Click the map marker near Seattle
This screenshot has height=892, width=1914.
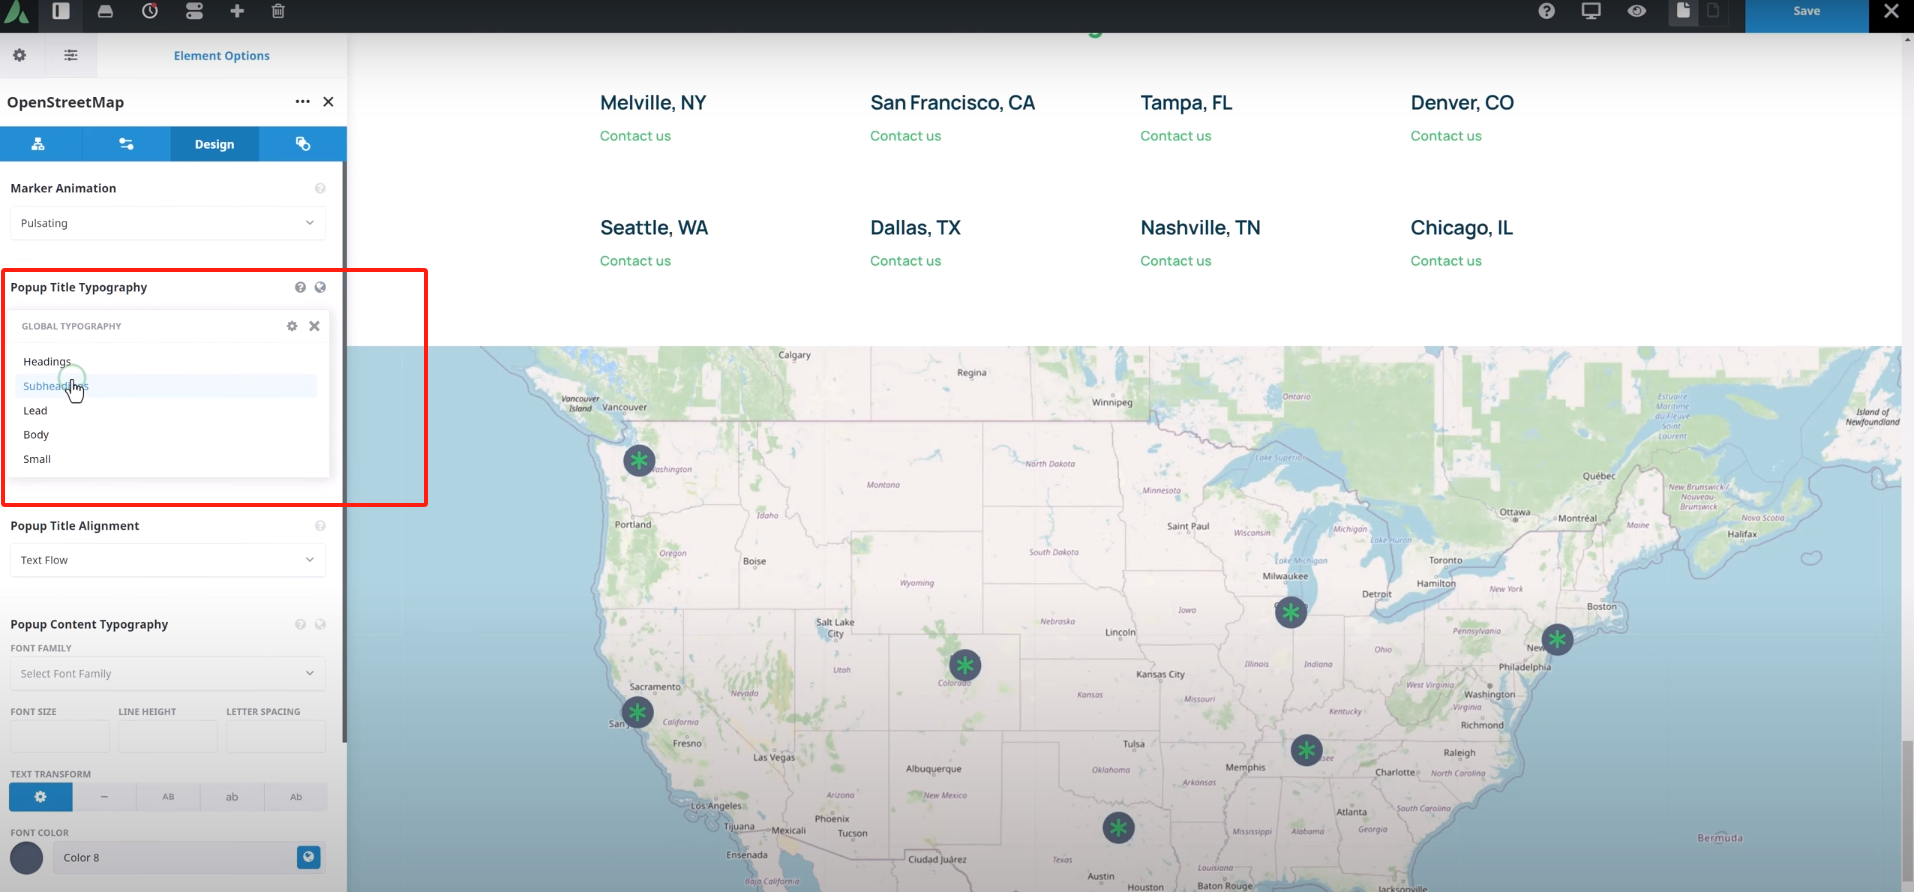pos(639,460)
